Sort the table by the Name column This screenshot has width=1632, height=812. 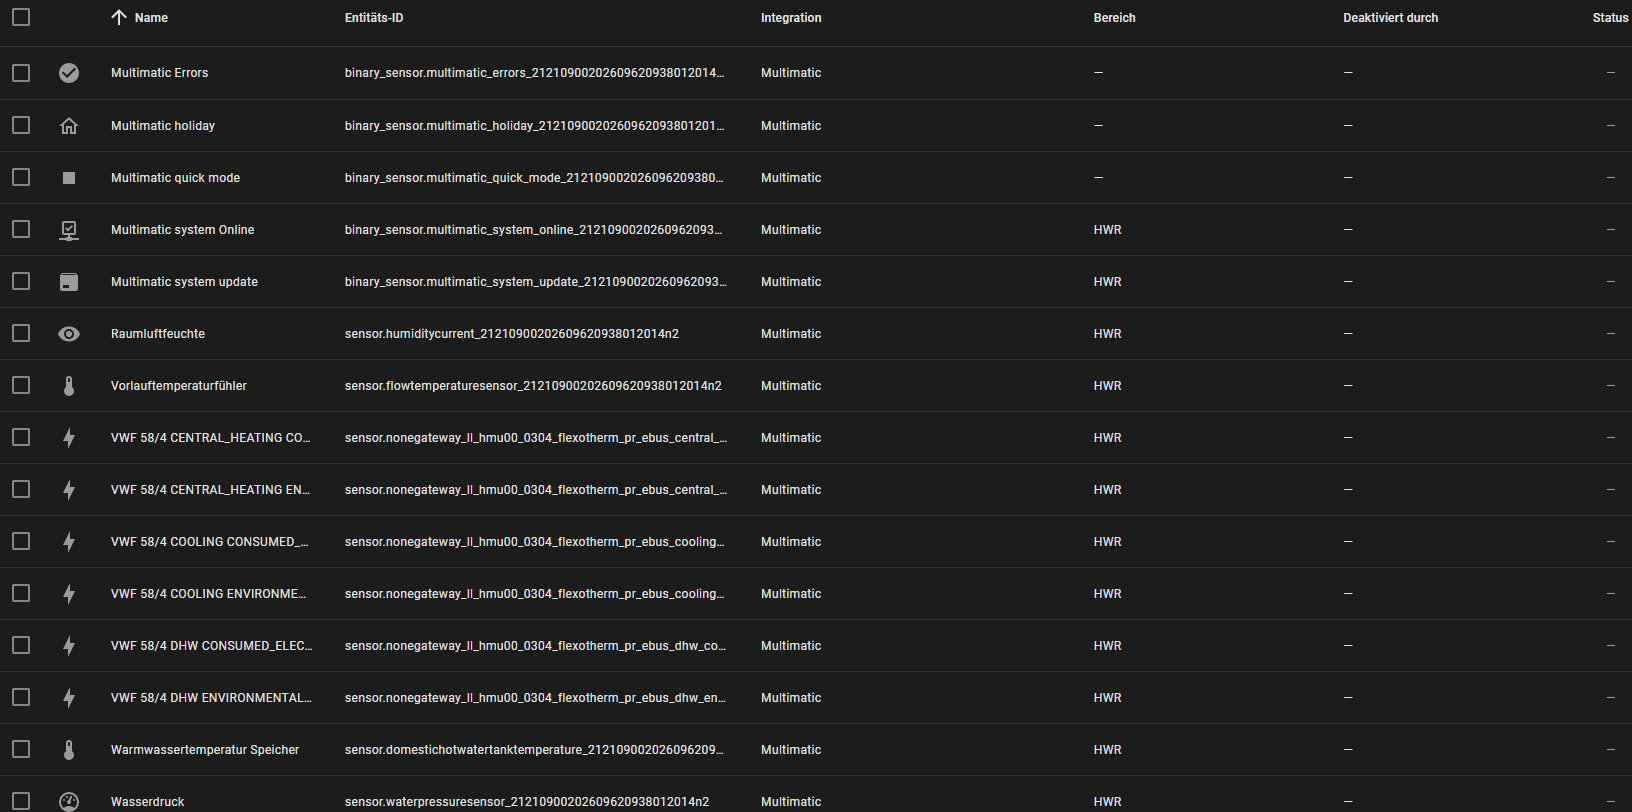click(x=151, y=18)
